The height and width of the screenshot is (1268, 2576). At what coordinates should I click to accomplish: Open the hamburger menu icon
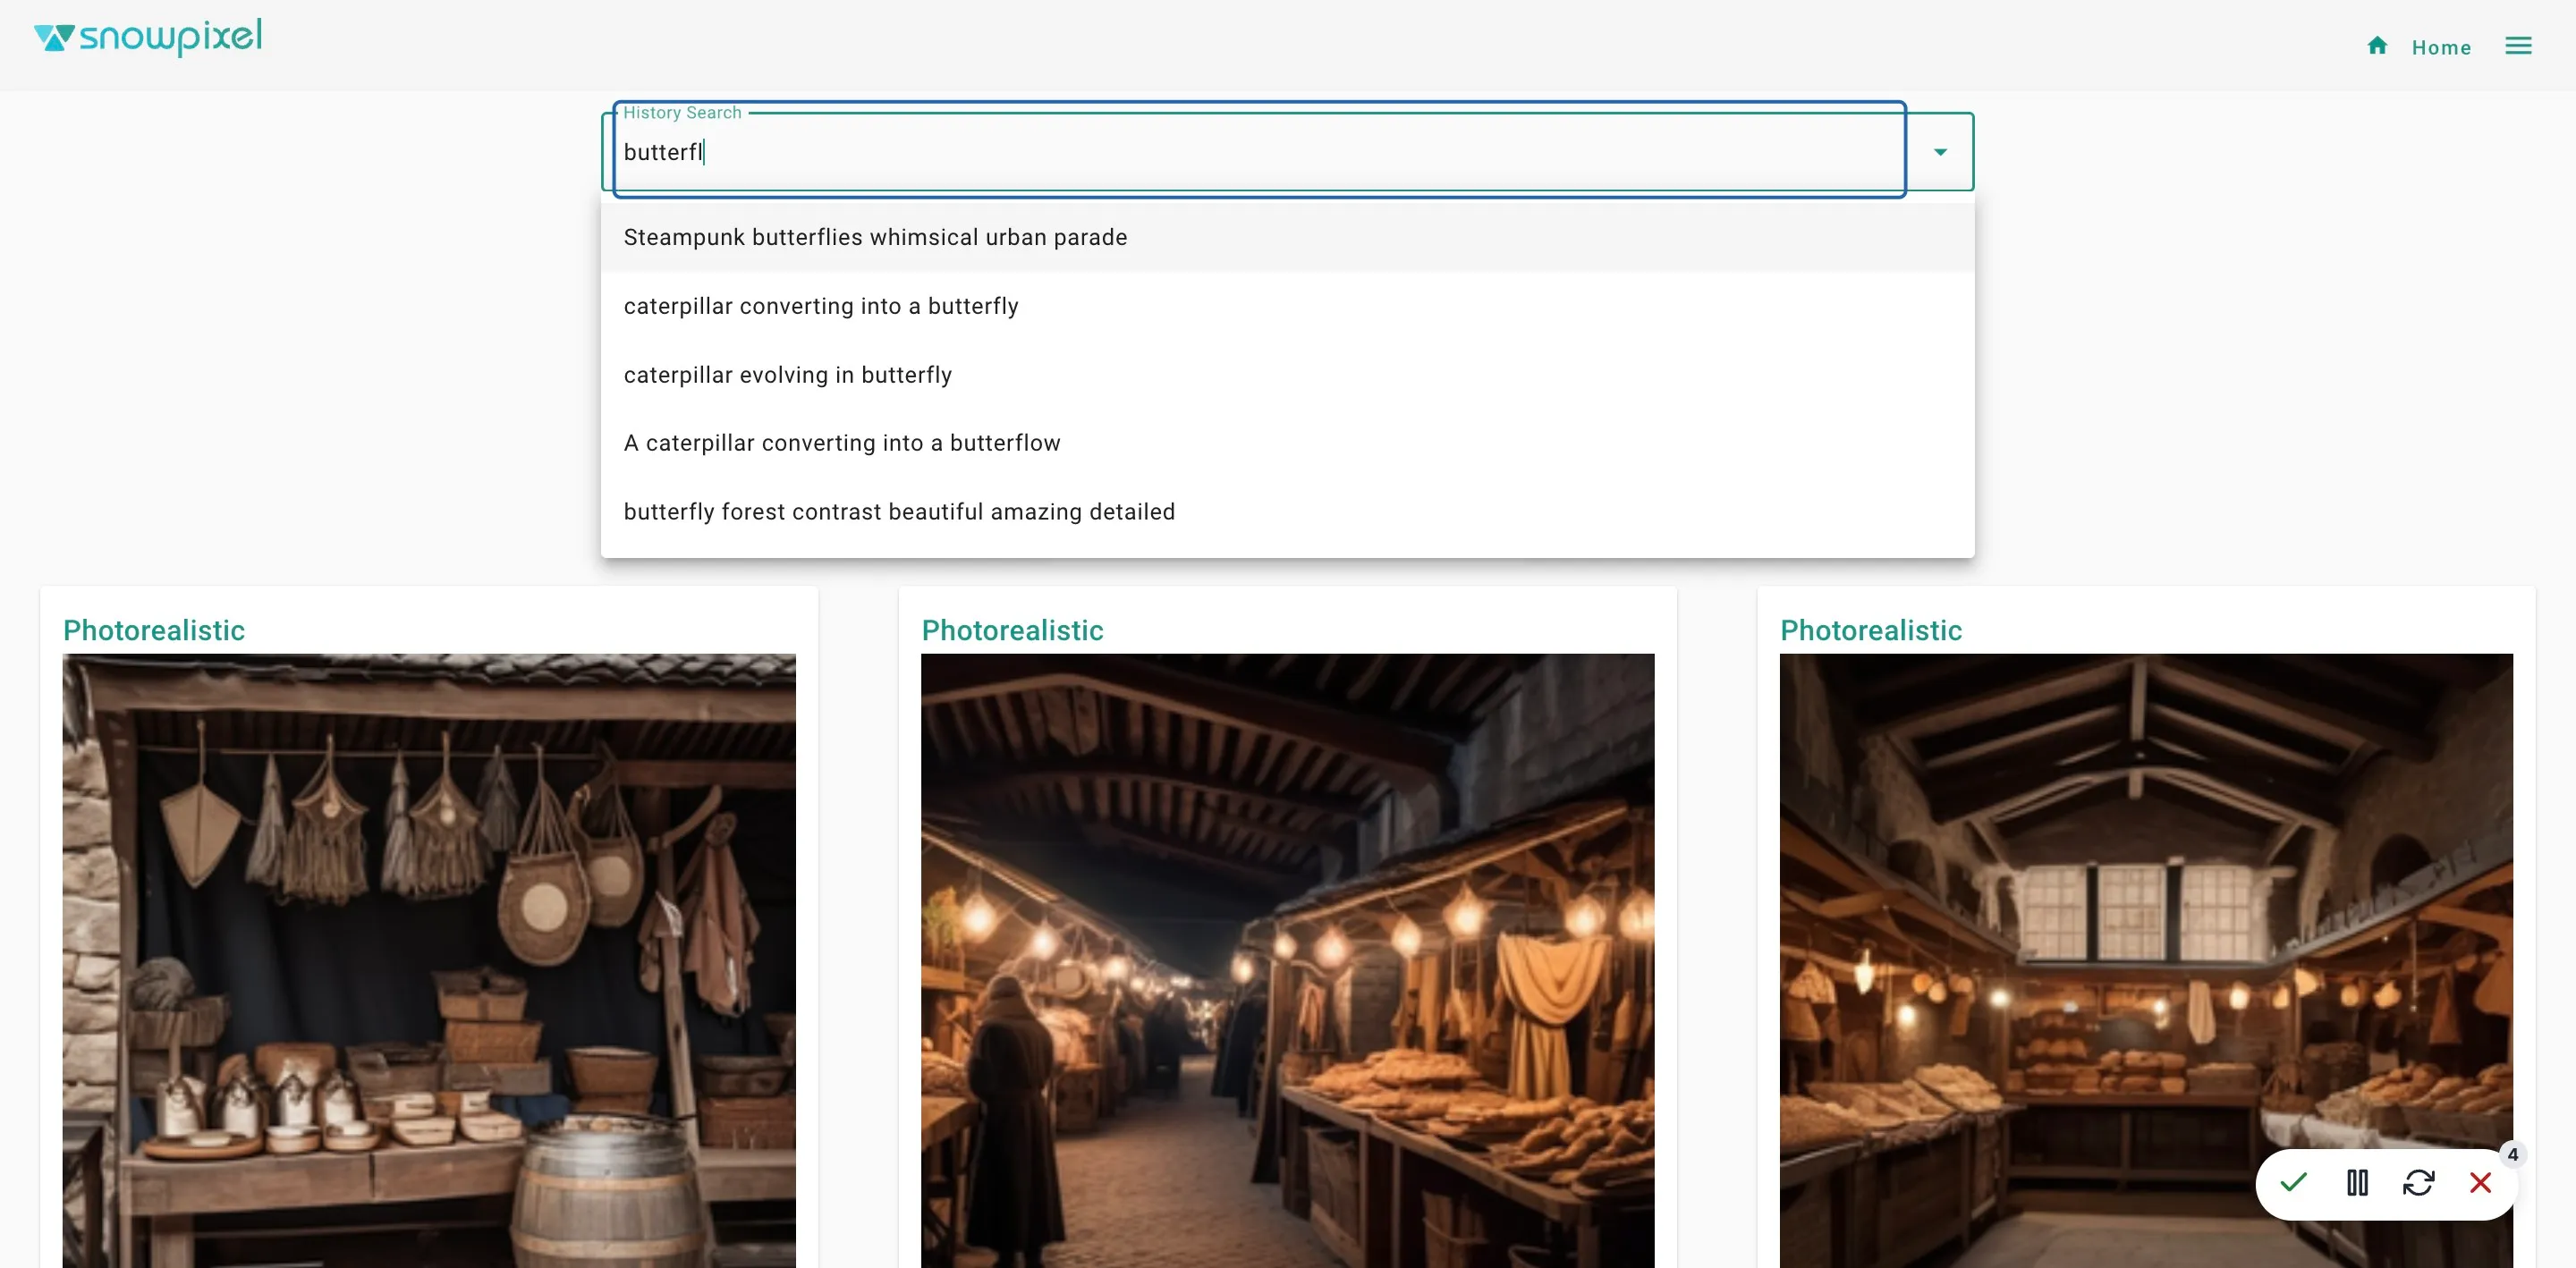(2517, 46)
